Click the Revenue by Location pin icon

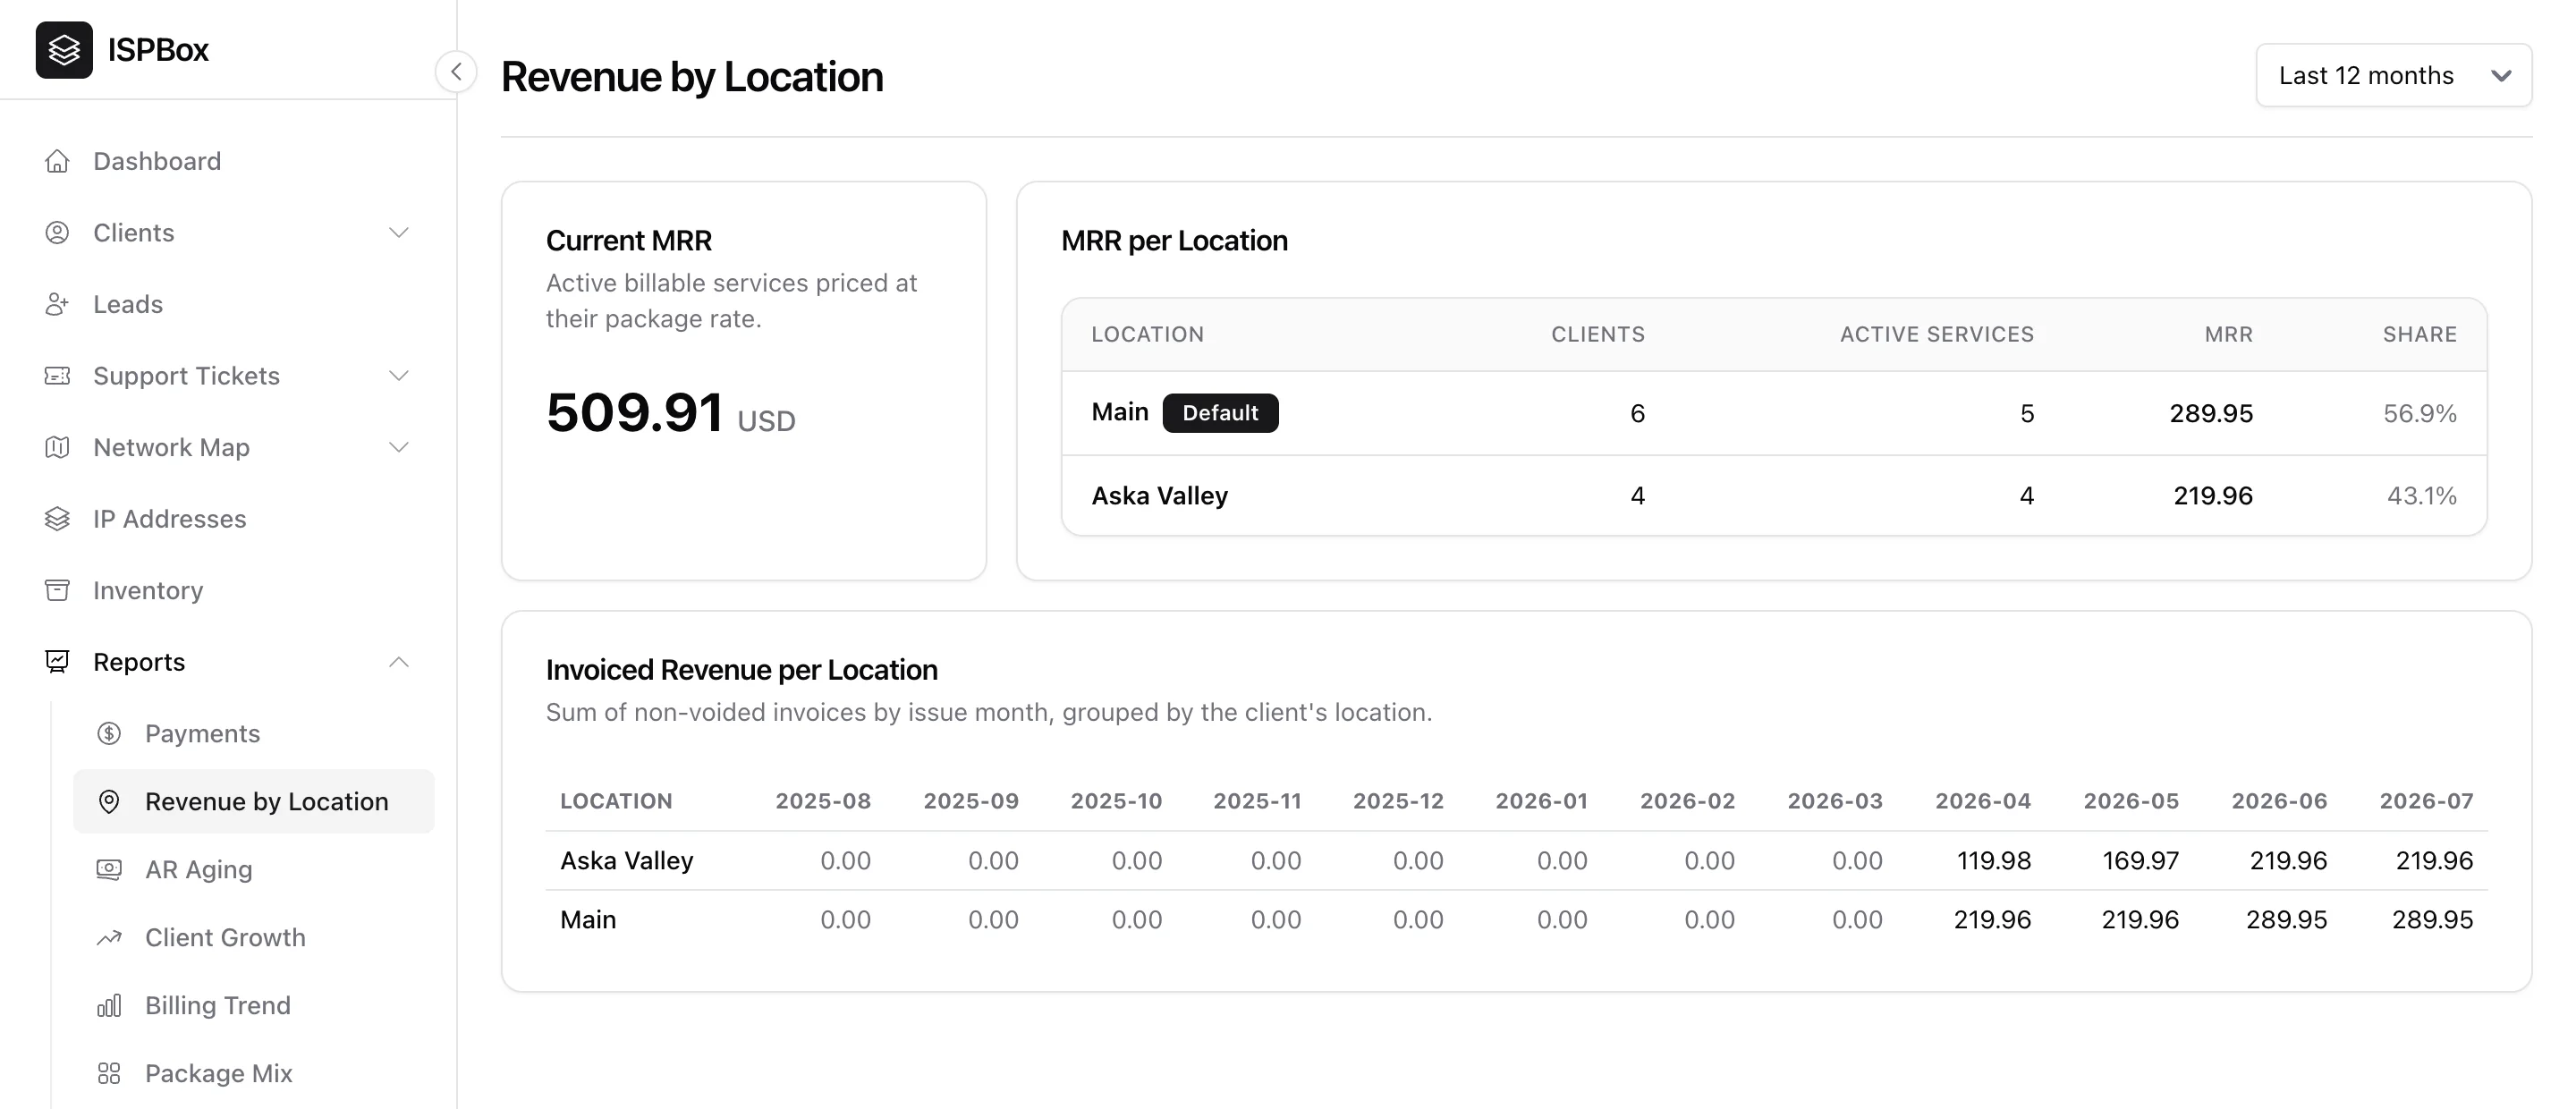tap(109, 801)
